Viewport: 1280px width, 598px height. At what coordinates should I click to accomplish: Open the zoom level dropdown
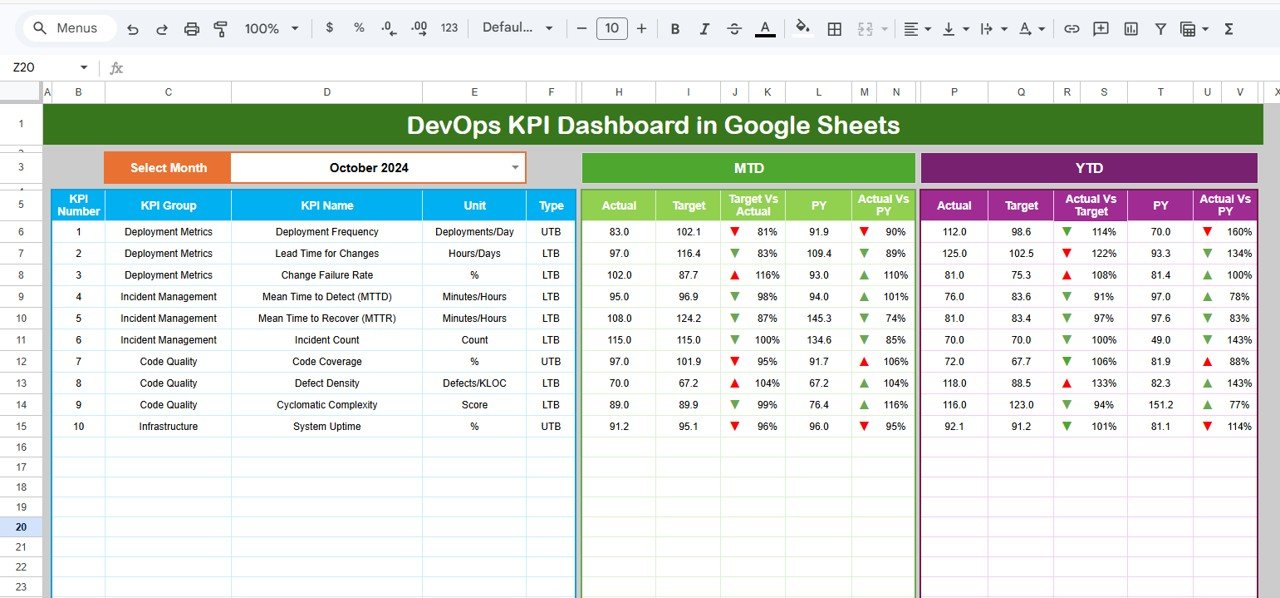(270, 28)
